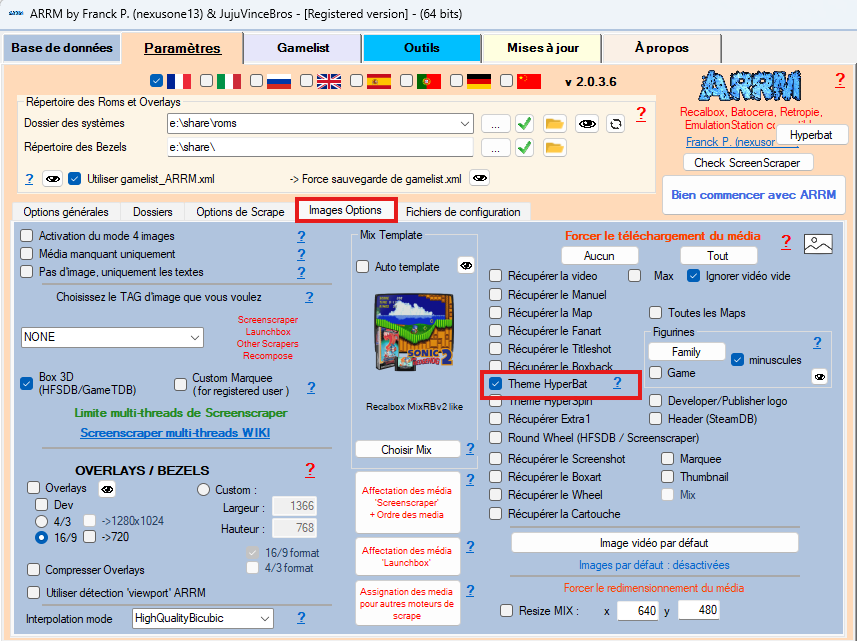Screen dimensions: 857x641
Task: Choose the German flag language
Action: point(479,81)
